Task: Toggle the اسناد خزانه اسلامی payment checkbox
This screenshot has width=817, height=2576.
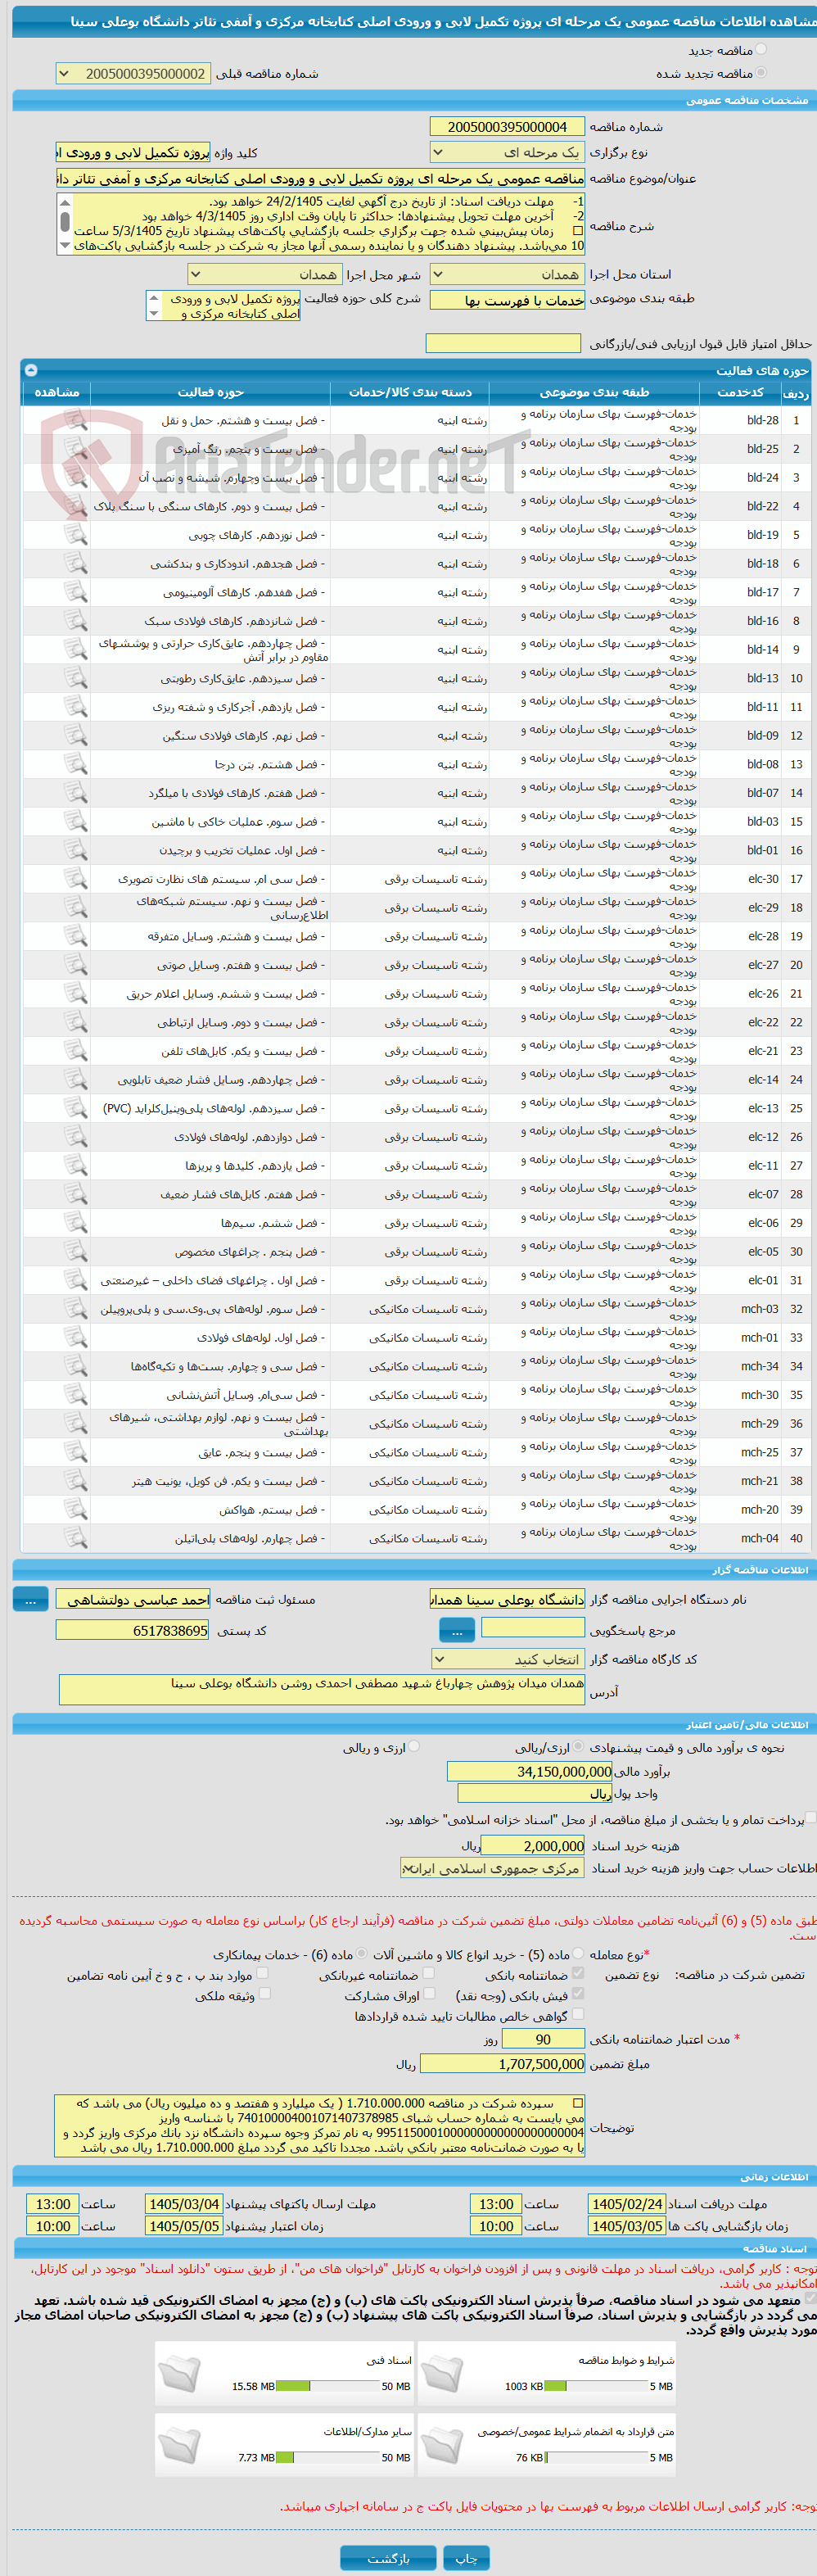Action: pyautogui.click(x=811, y=1818)
